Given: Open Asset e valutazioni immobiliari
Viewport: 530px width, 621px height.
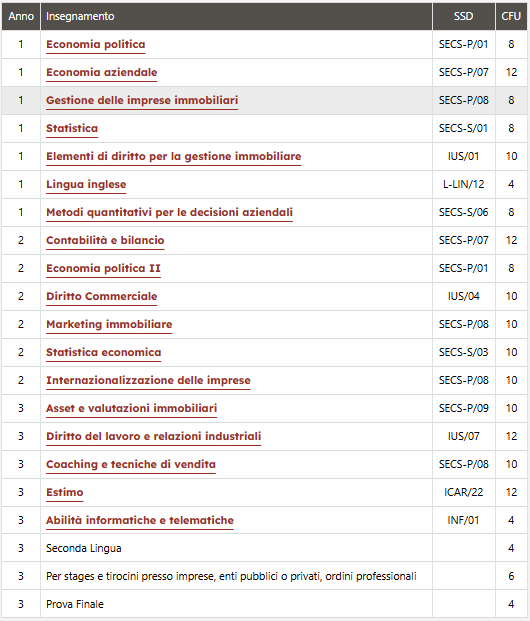Looking at the screenshot, I should point(132,408).
